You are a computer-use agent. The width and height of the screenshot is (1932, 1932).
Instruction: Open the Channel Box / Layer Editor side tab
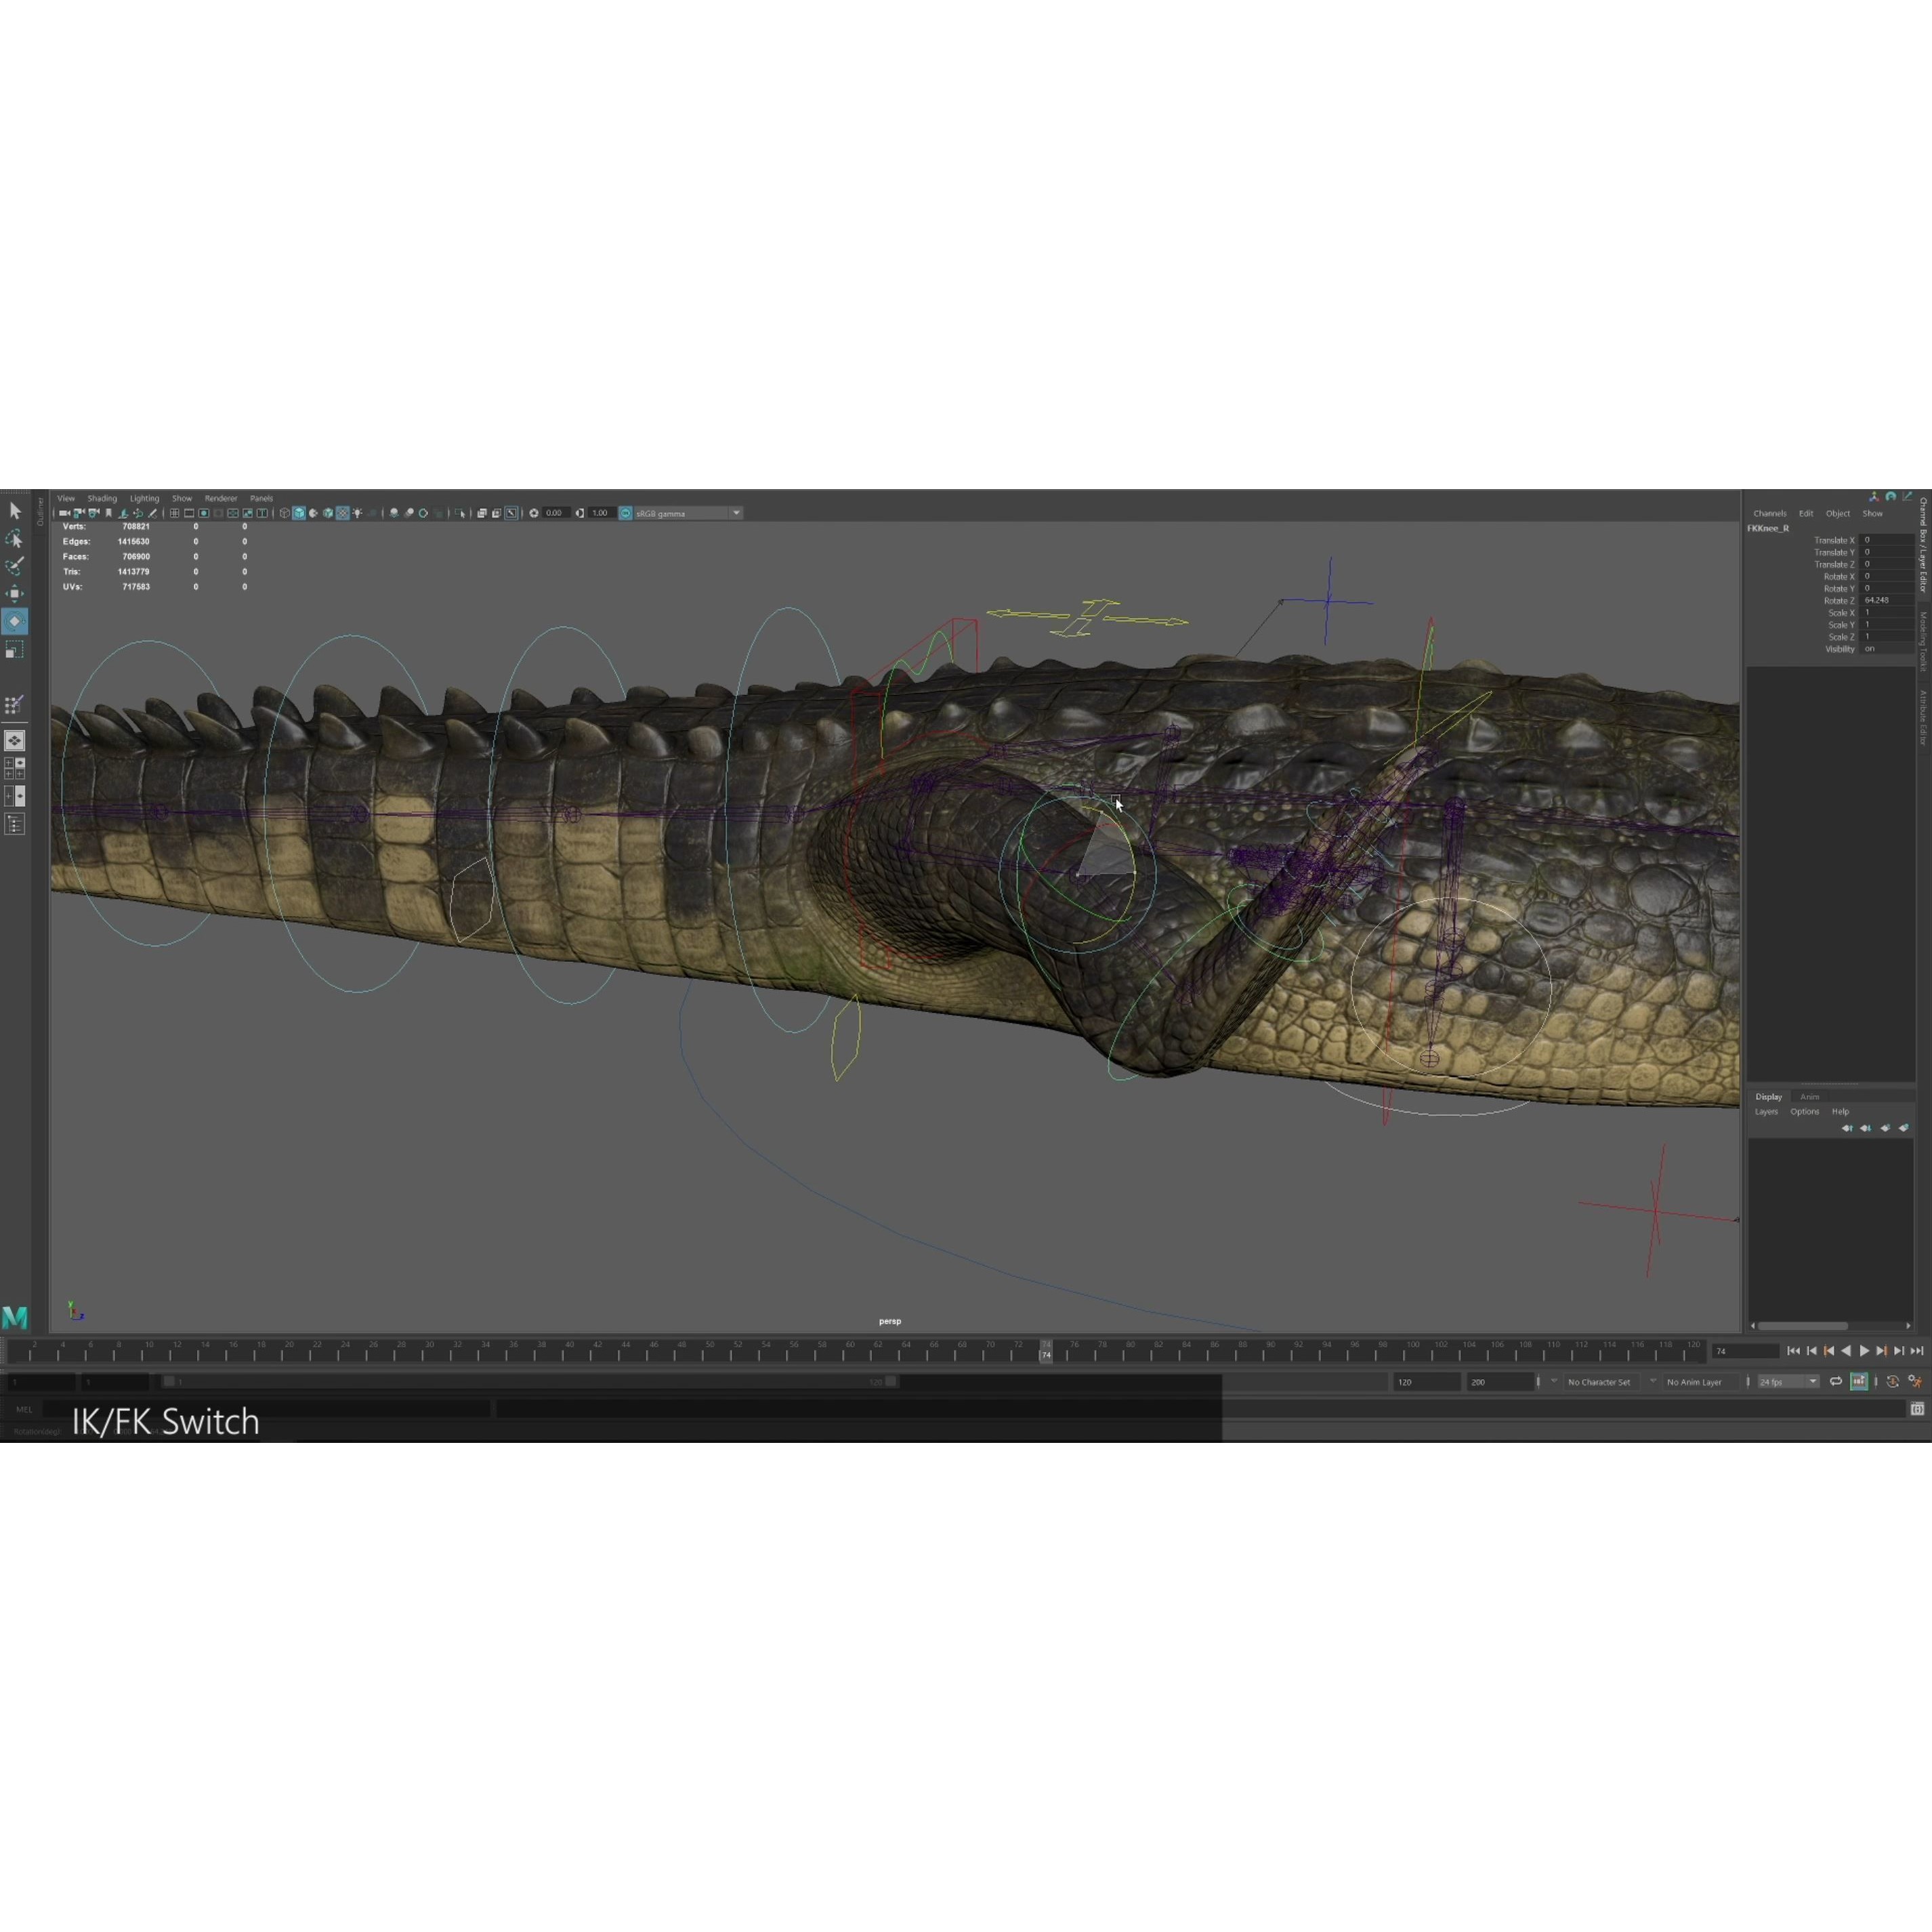1923,545
